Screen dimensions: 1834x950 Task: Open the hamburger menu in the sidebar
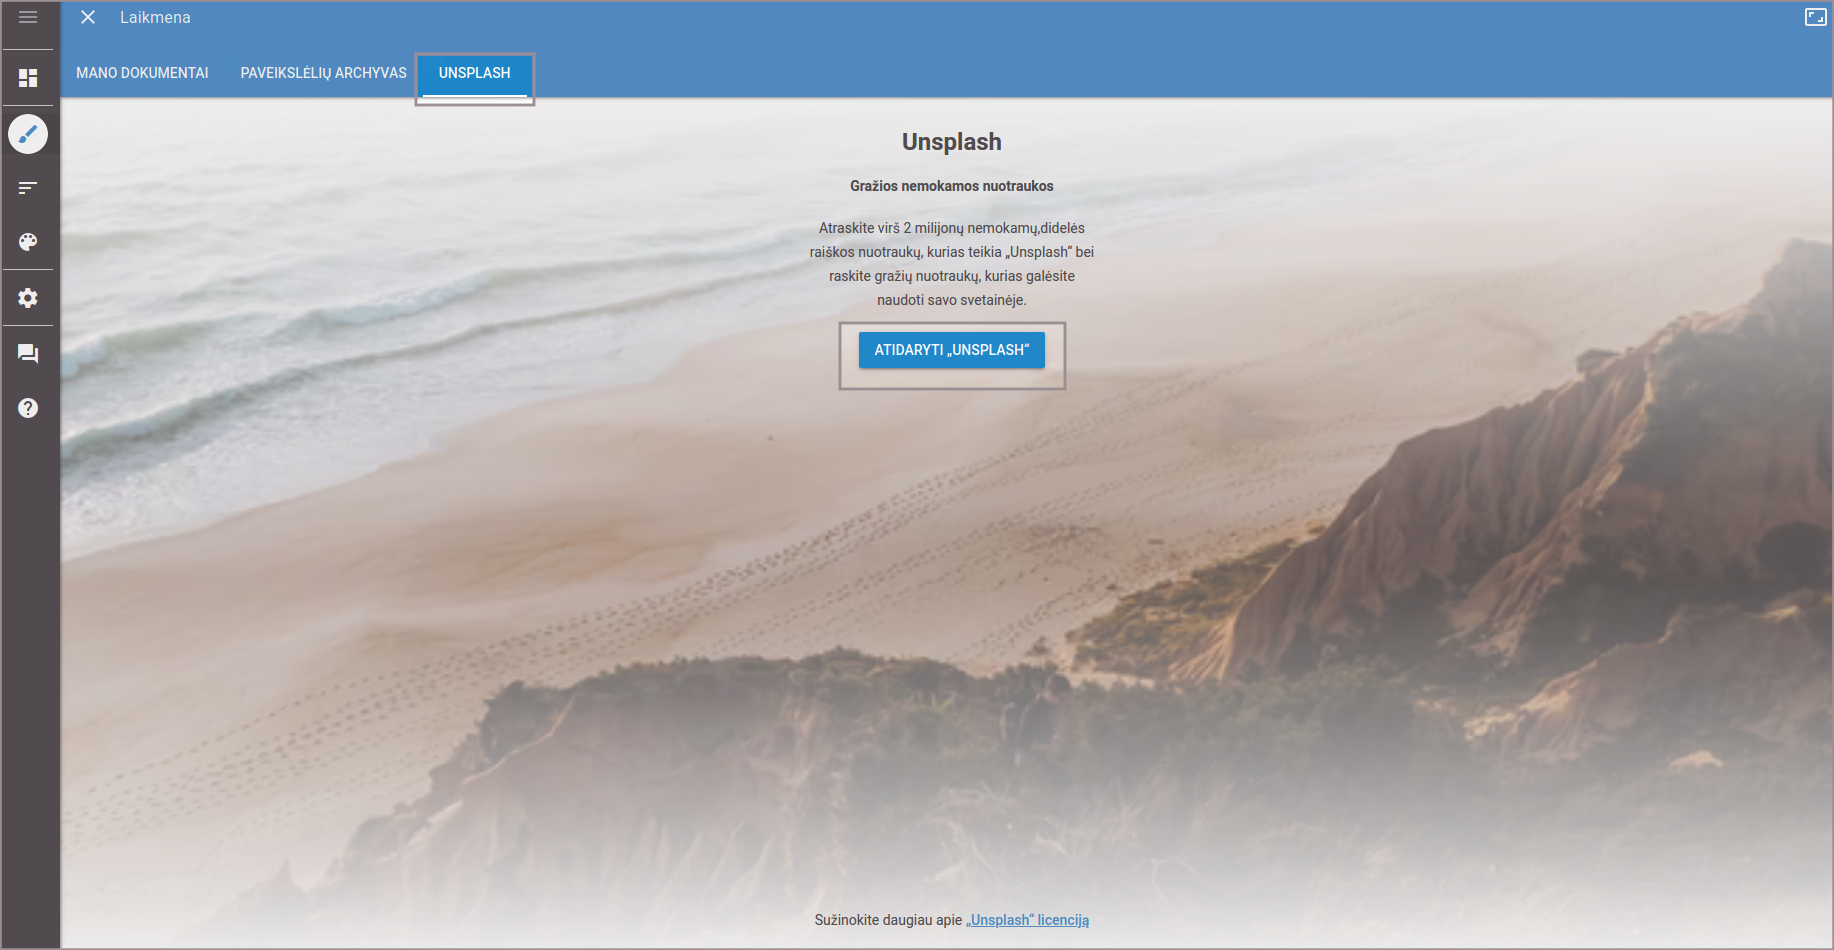tap(28, 17)
